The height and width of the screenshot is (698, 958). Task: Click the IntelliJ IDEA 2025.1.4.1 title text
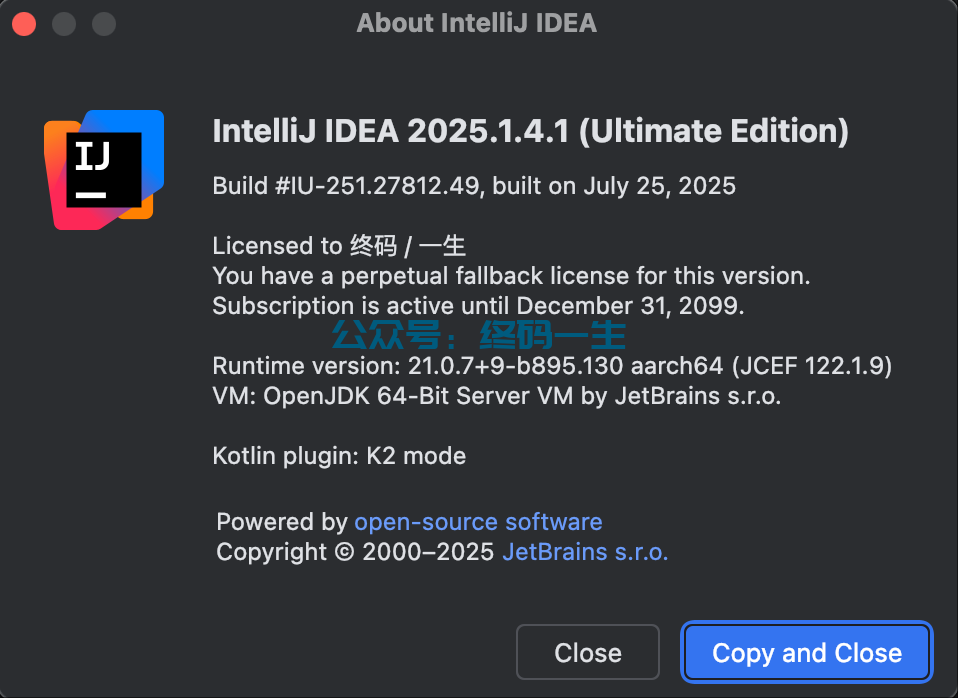pos(530,131)
